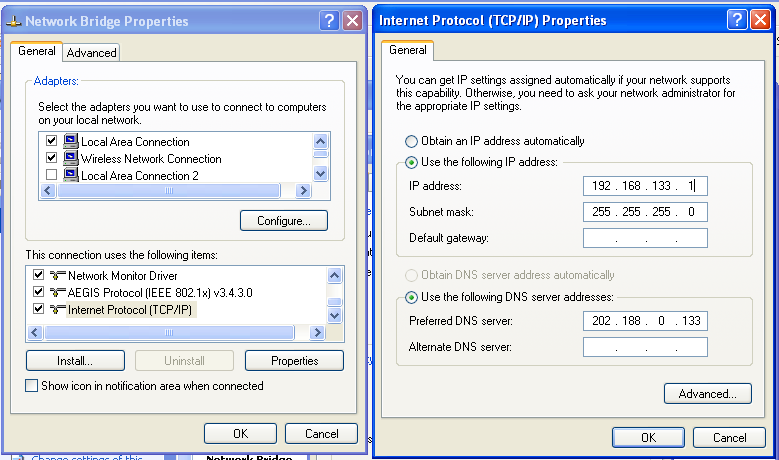The image size is (779, 460).
Task: Click the help button in TCP/IP Properties title bar
Action: (x=736, y=20)
